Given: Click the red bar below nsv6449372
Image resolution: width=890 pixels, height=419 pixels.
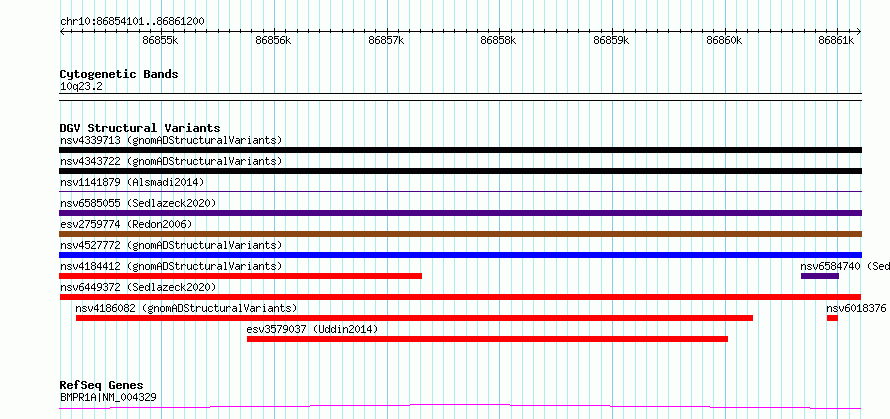Looking at the screenshot, I should point(460,297).
